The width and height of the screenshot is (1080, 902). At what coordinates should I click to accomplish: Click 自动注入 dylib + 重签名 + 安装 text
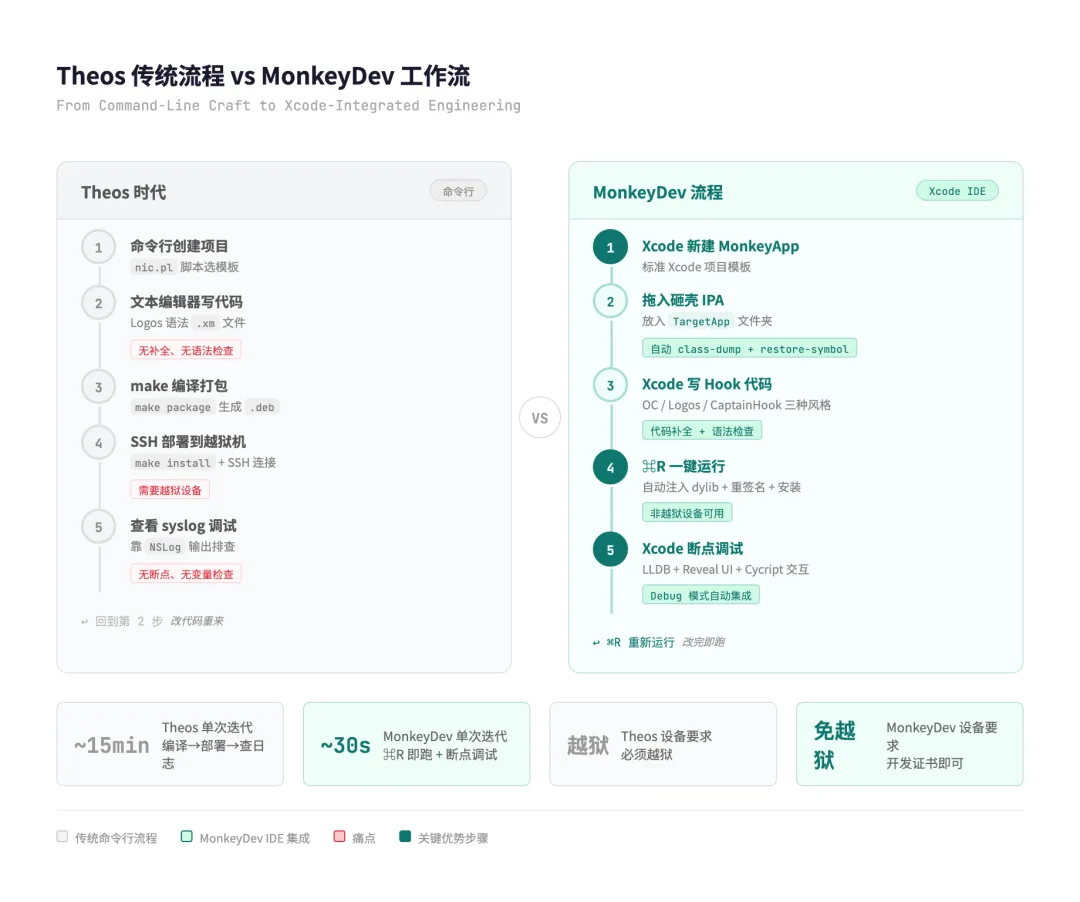[x=721, y=487]
